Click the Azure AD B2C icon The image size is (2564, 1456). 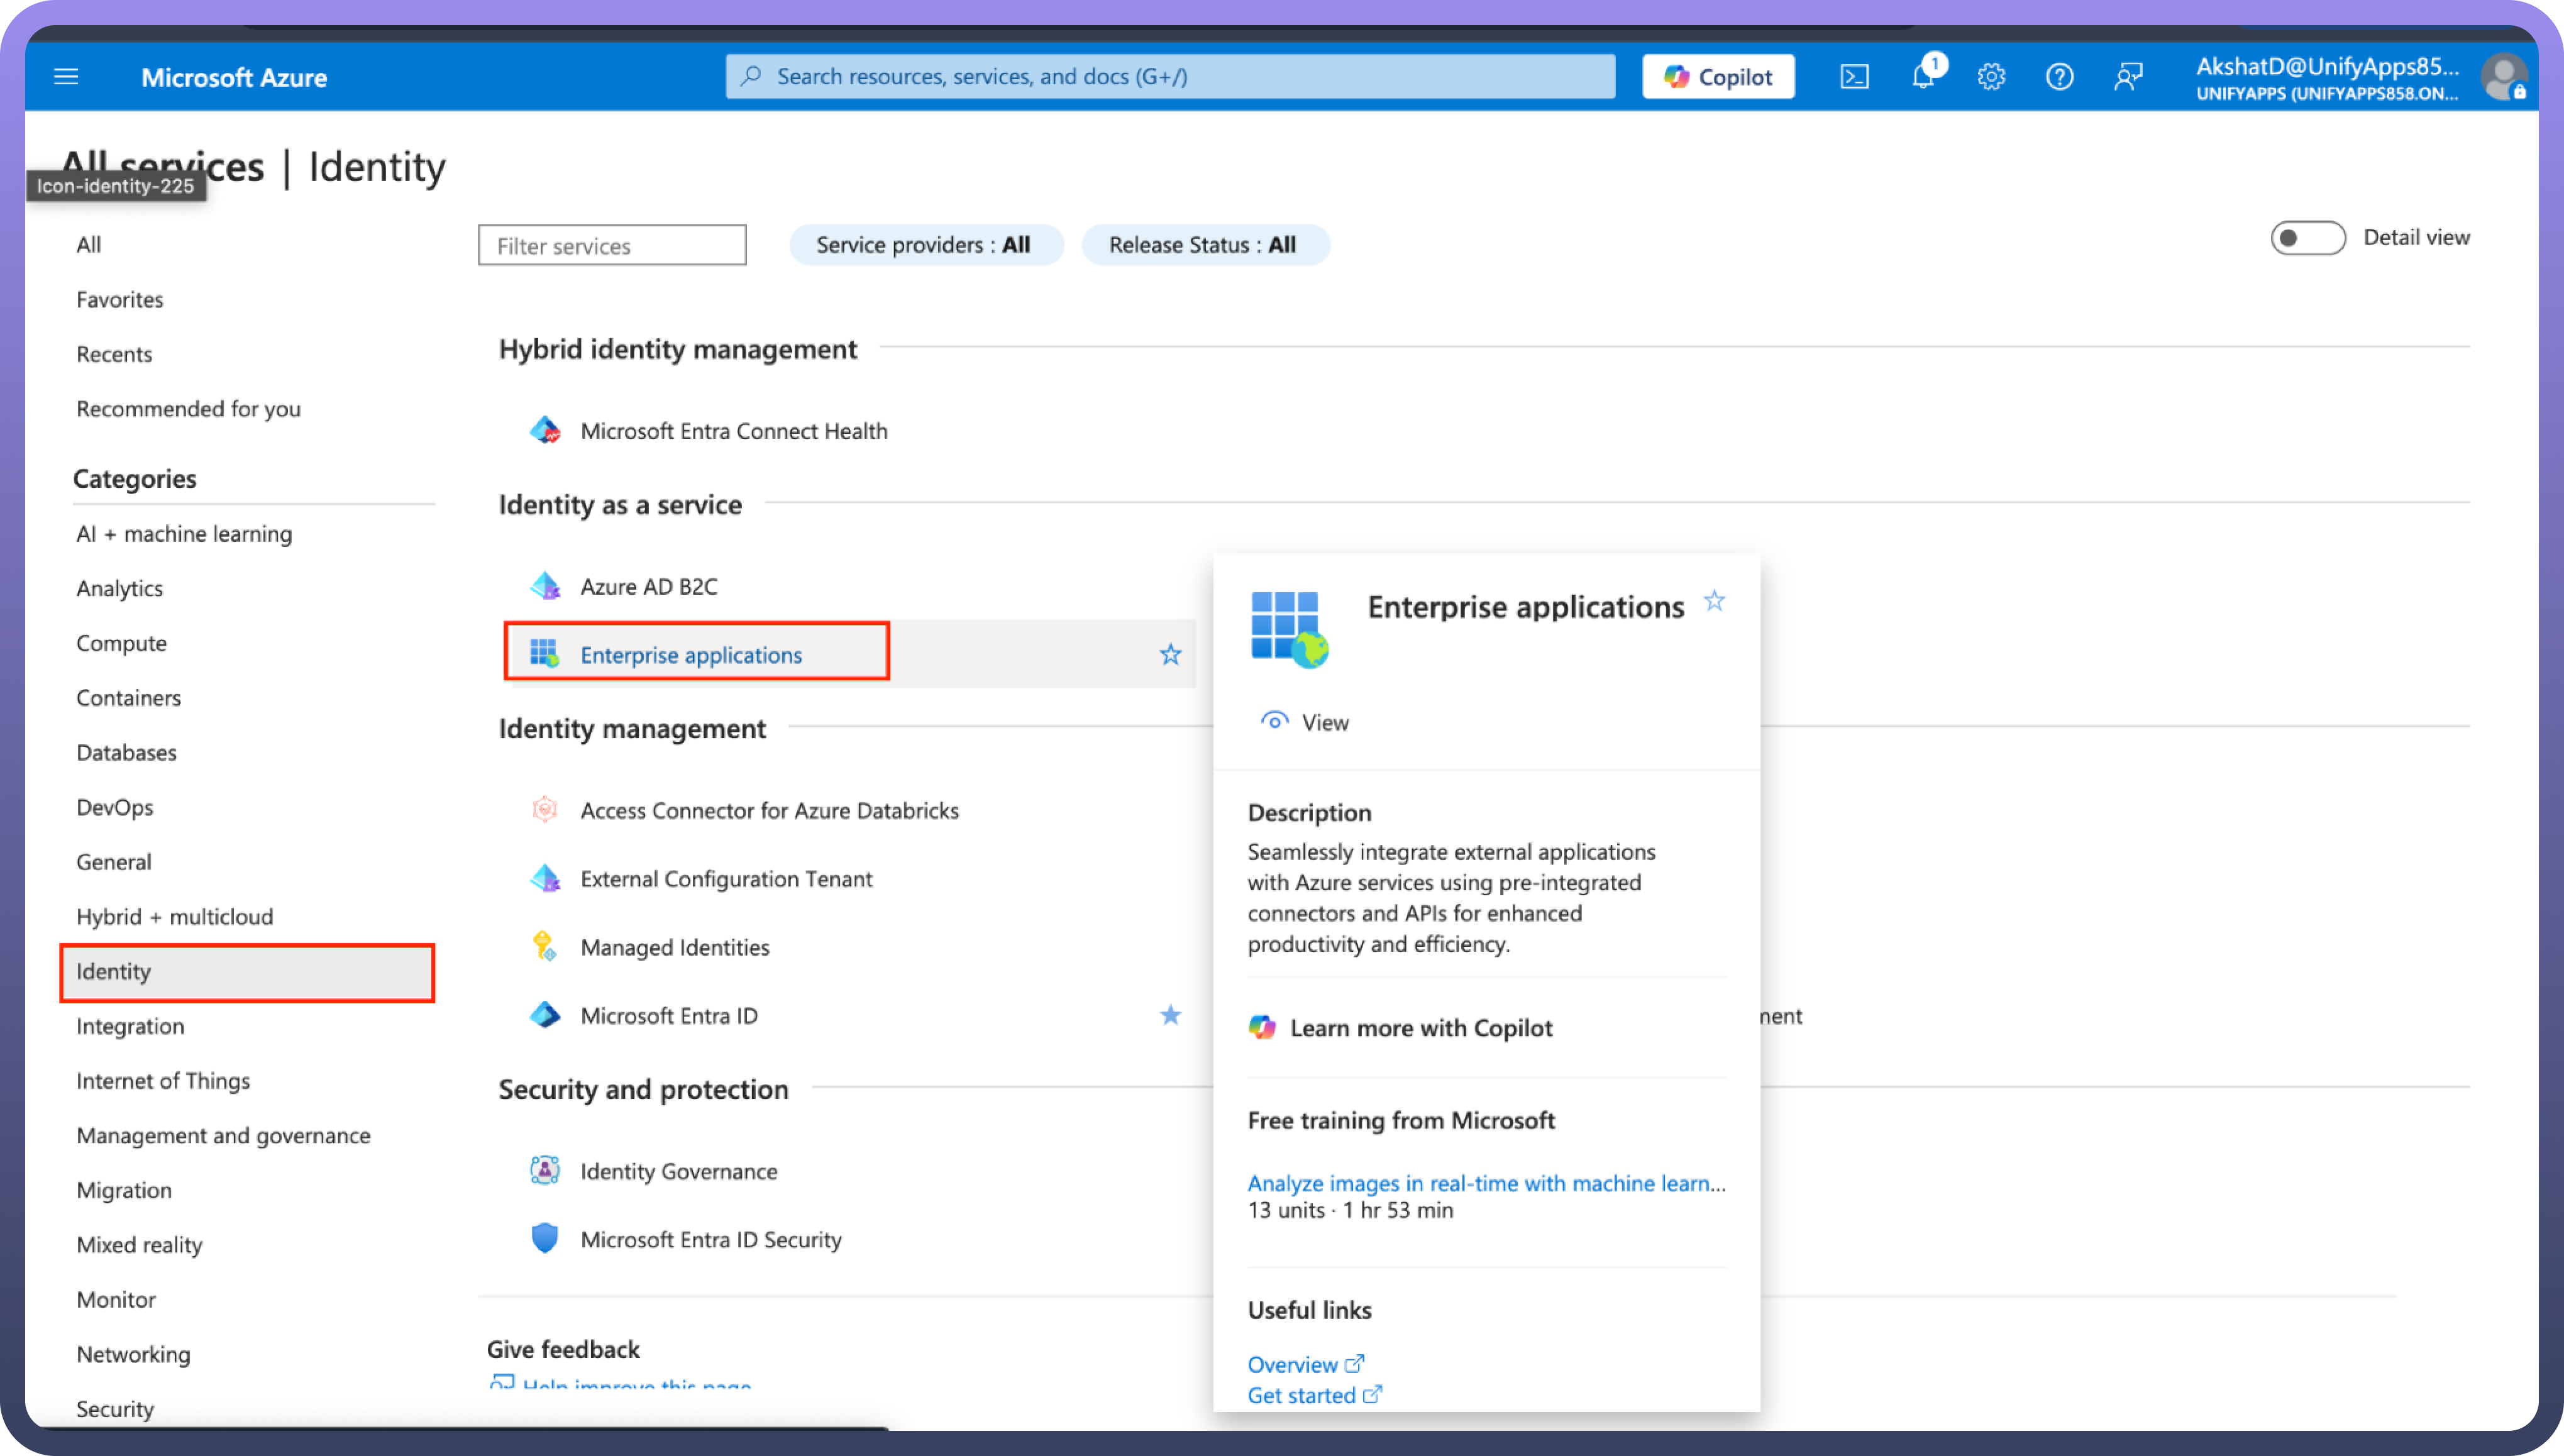point(545,586)
